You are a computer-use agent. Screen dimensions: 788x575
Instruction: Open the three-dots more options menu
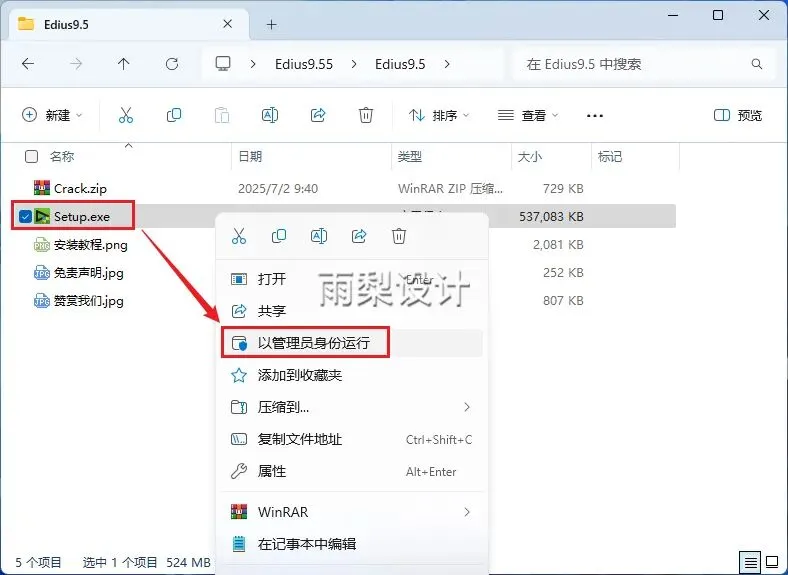(x=595, y=116)
